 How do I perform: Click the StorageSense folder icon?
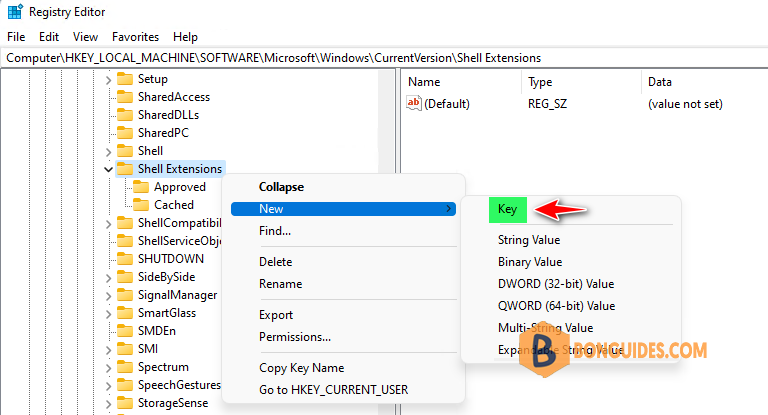click(125, 403)
